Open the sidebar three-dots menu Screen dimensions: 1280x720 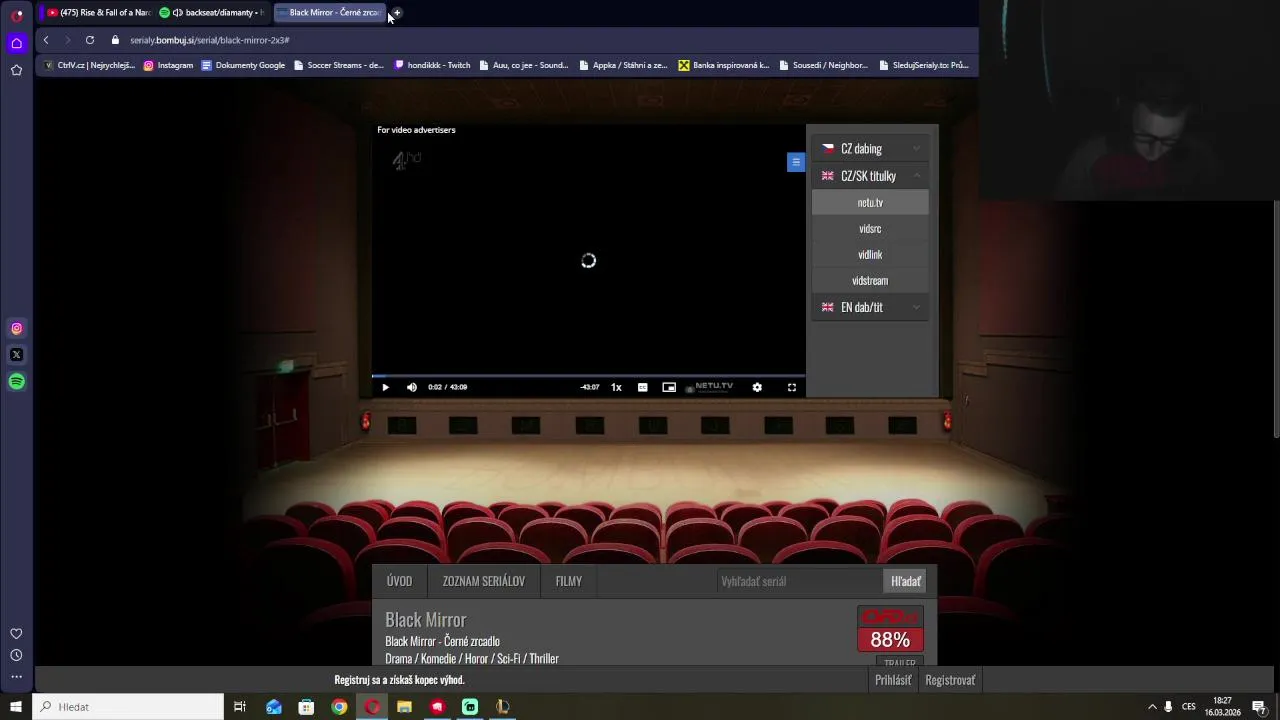click(x=16, y=677)
